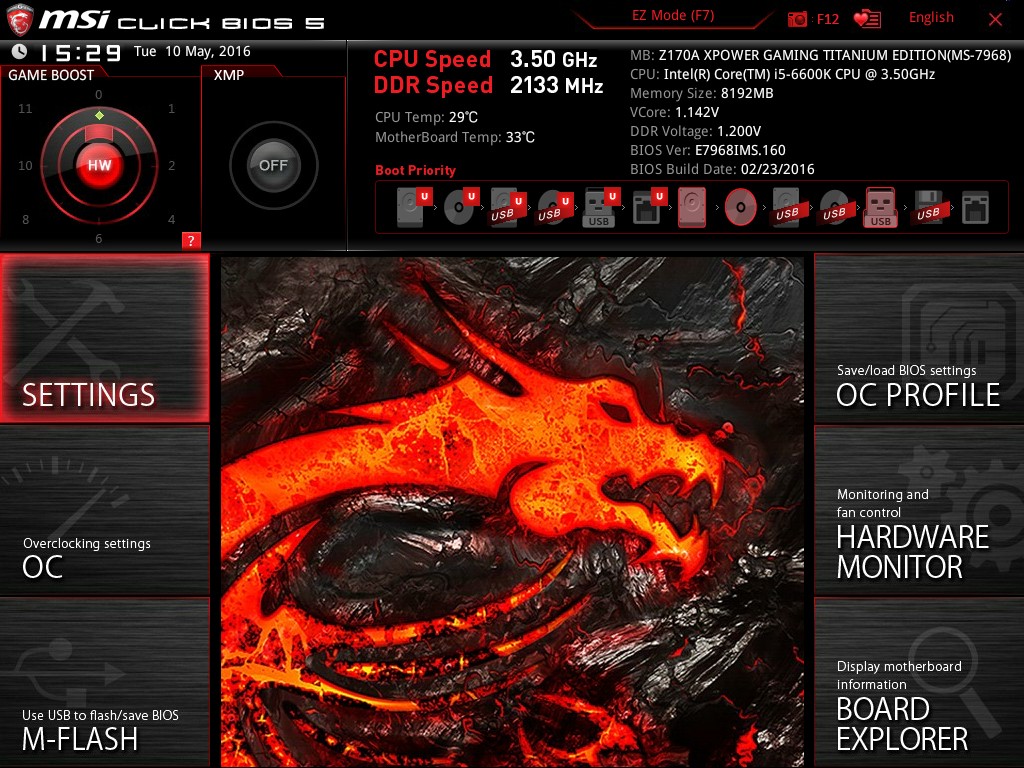Select the highlighted legacy USB key boot icon
Image resolution: width=1024 pixels, height=768 pixels.
point(880,207)
